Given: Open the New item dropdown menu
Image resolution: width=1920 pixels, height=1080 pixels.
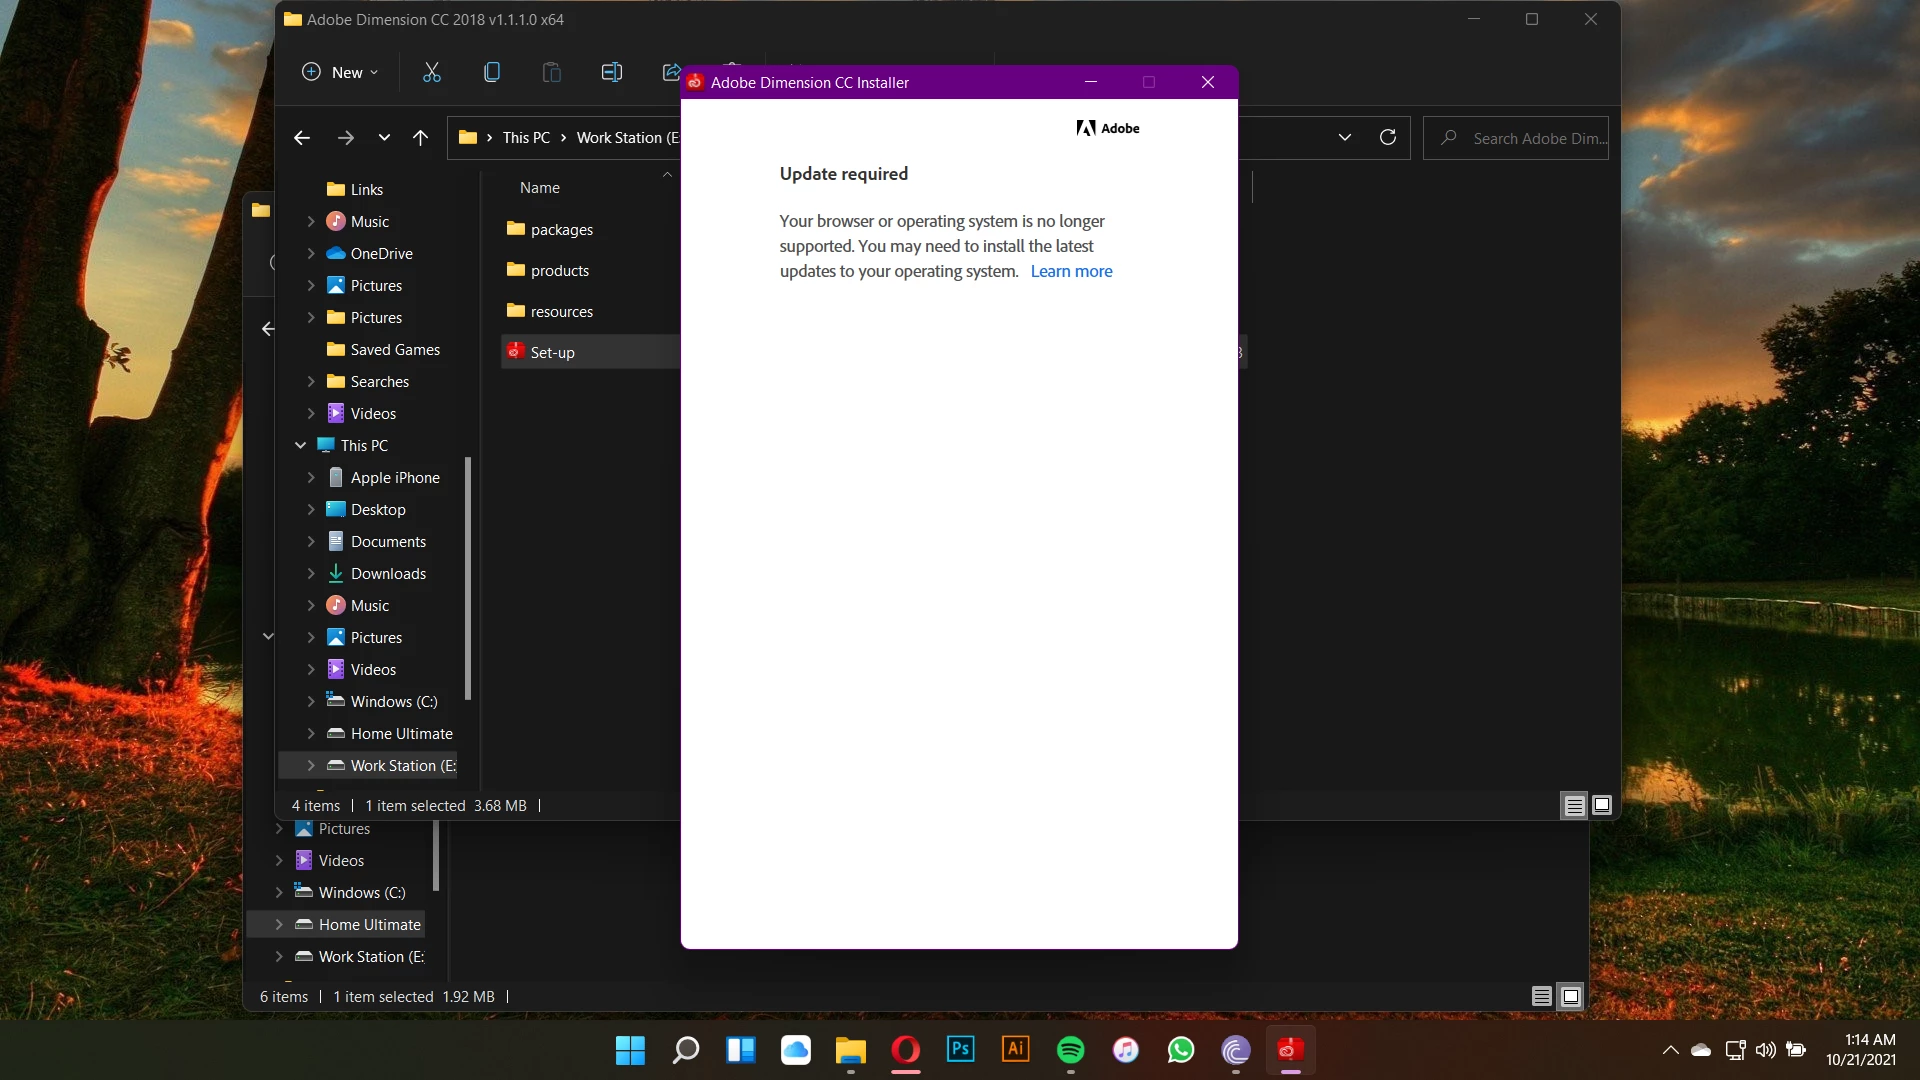Looking at the screenshot, I should 340,72.
